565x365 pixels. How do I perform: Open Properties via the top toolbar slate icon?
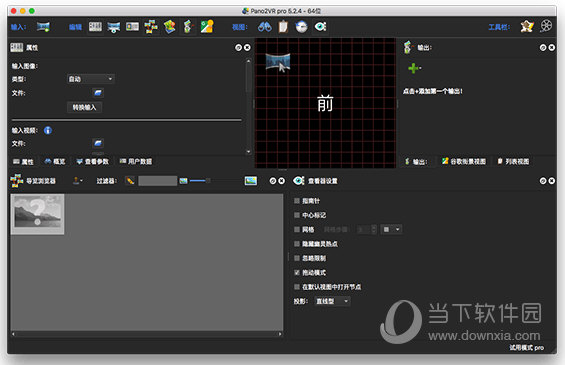coord(95,27)
